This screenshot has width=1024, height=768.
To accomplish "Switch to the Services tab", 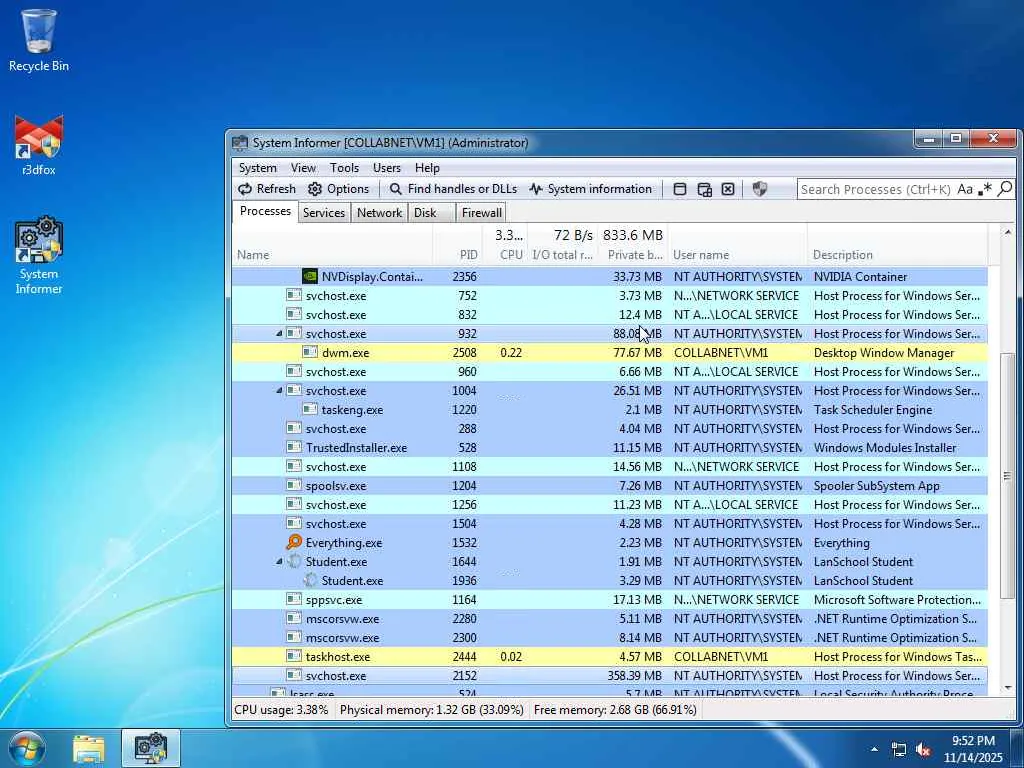I will (x=324, y=213).
